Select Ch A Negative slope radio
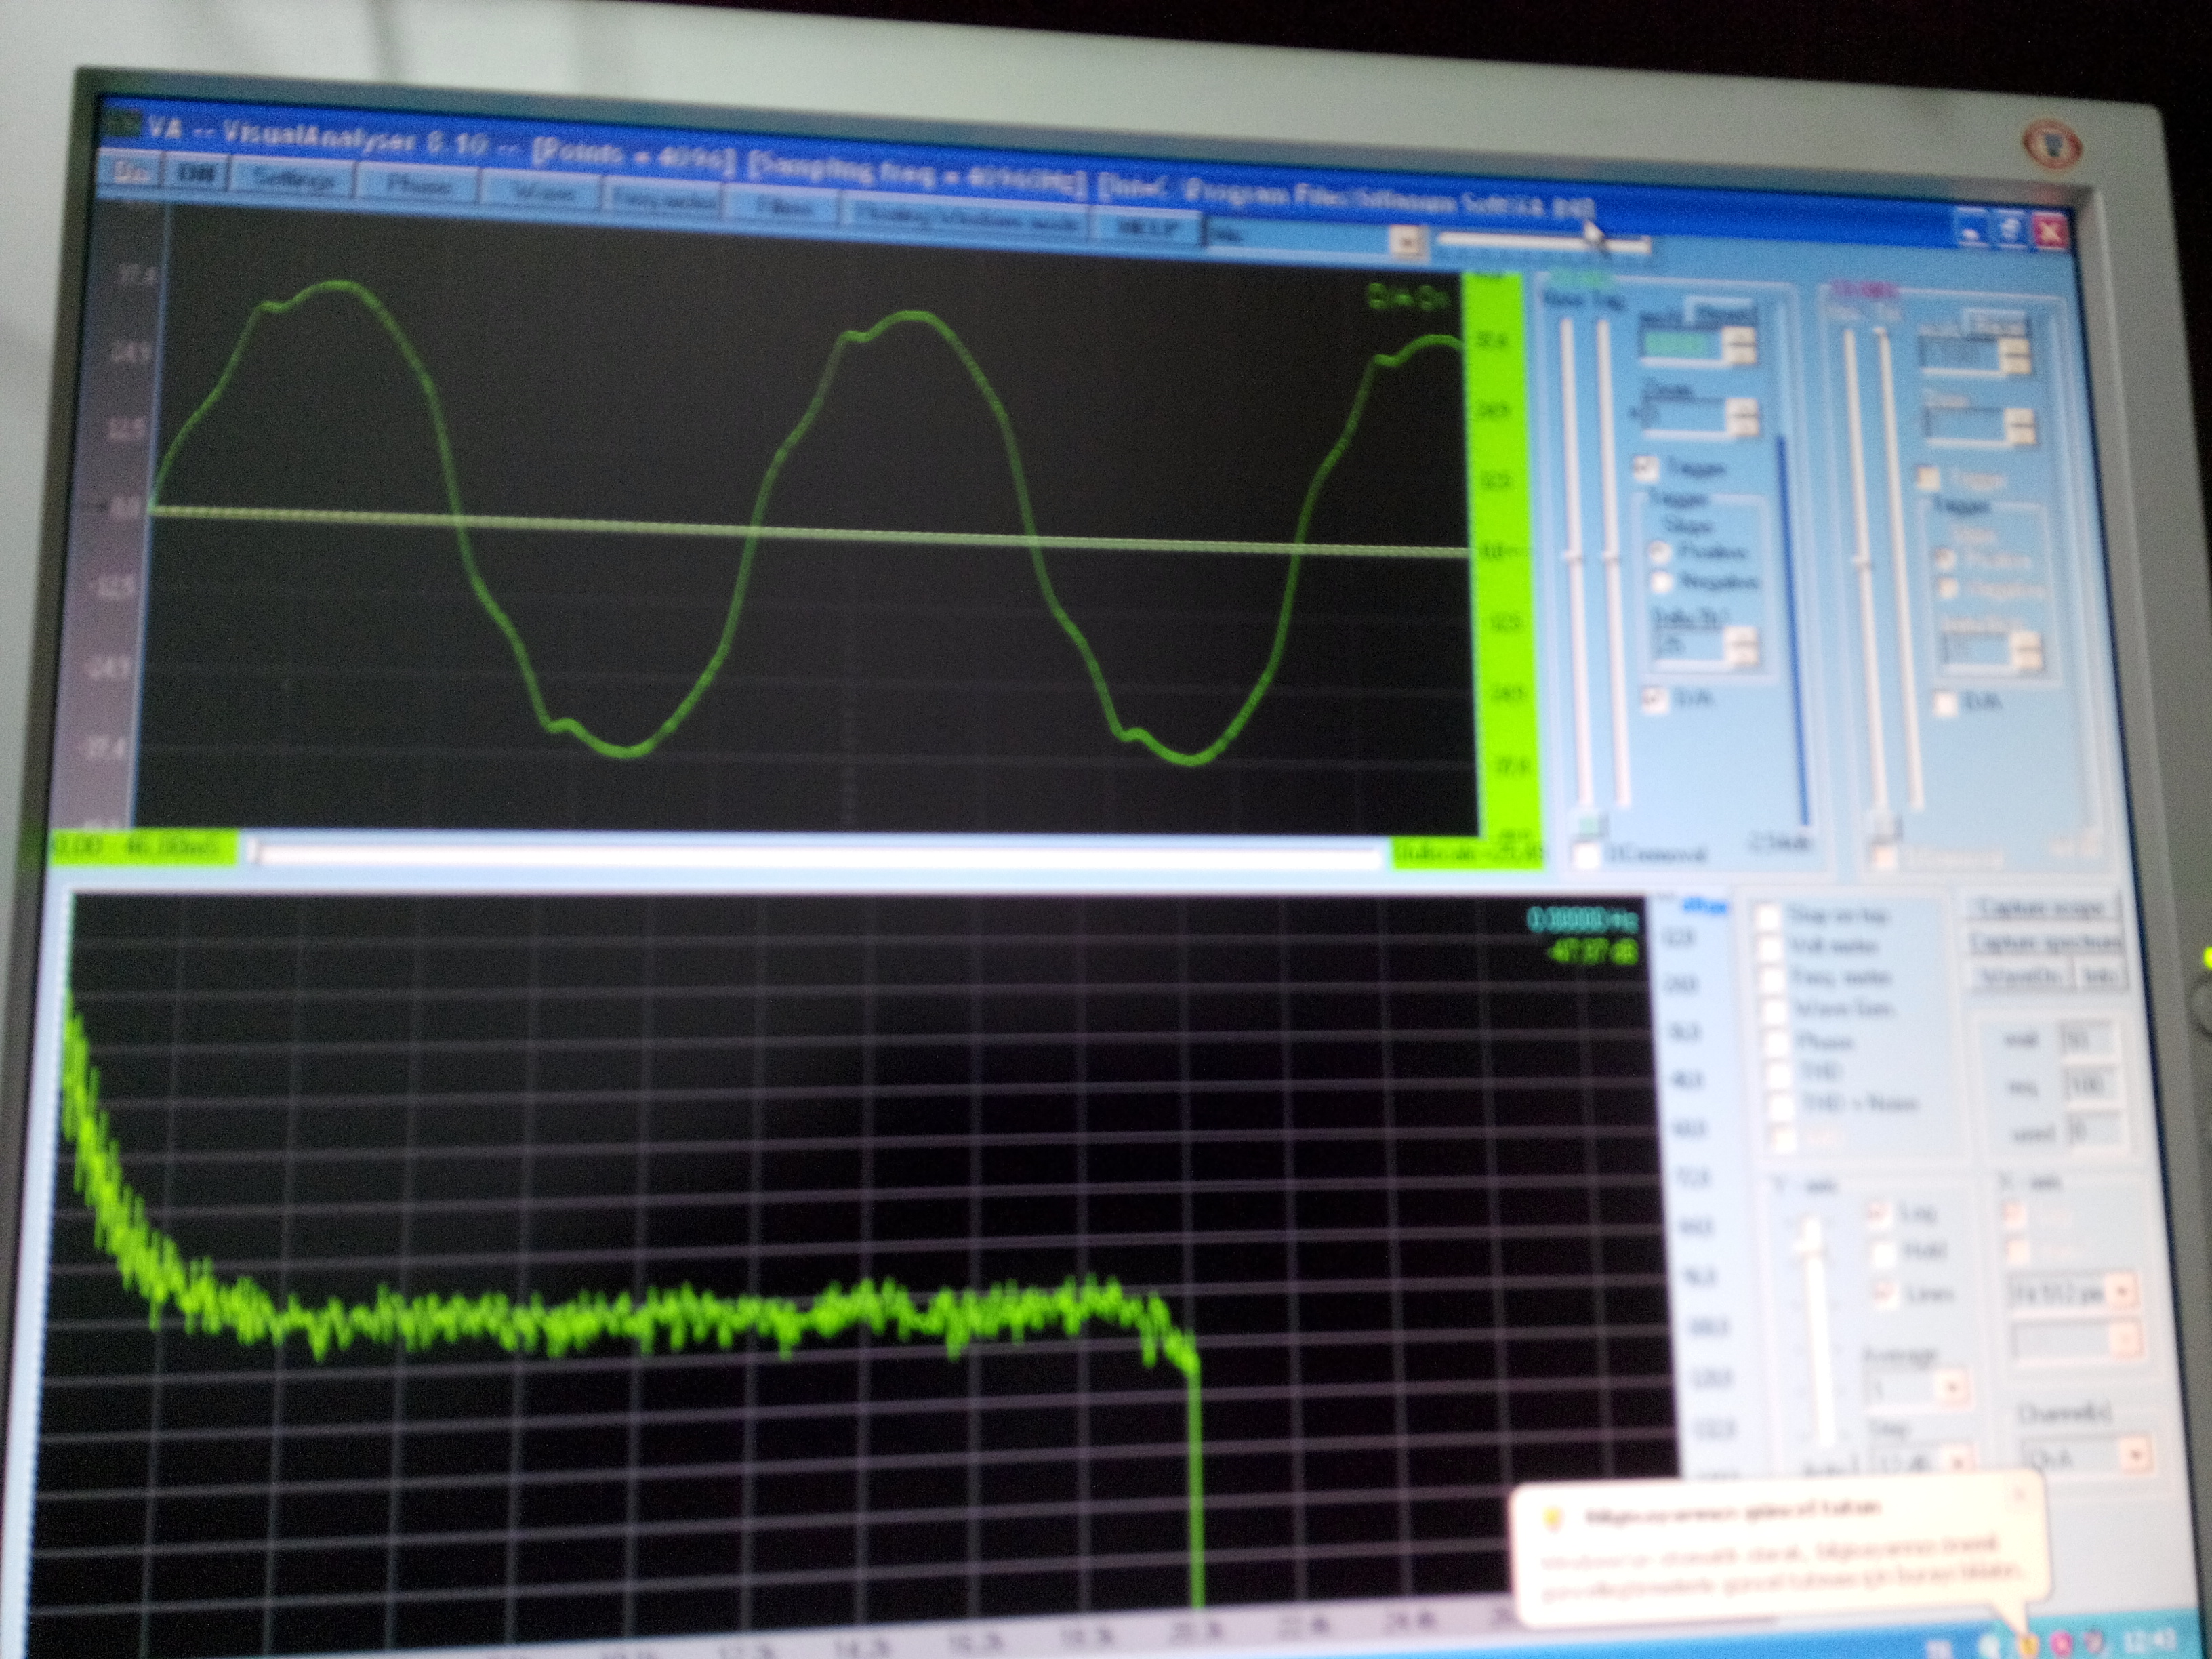Image resolution: width=2212 pixels, height=1659 pixels. coord(1663,581)
